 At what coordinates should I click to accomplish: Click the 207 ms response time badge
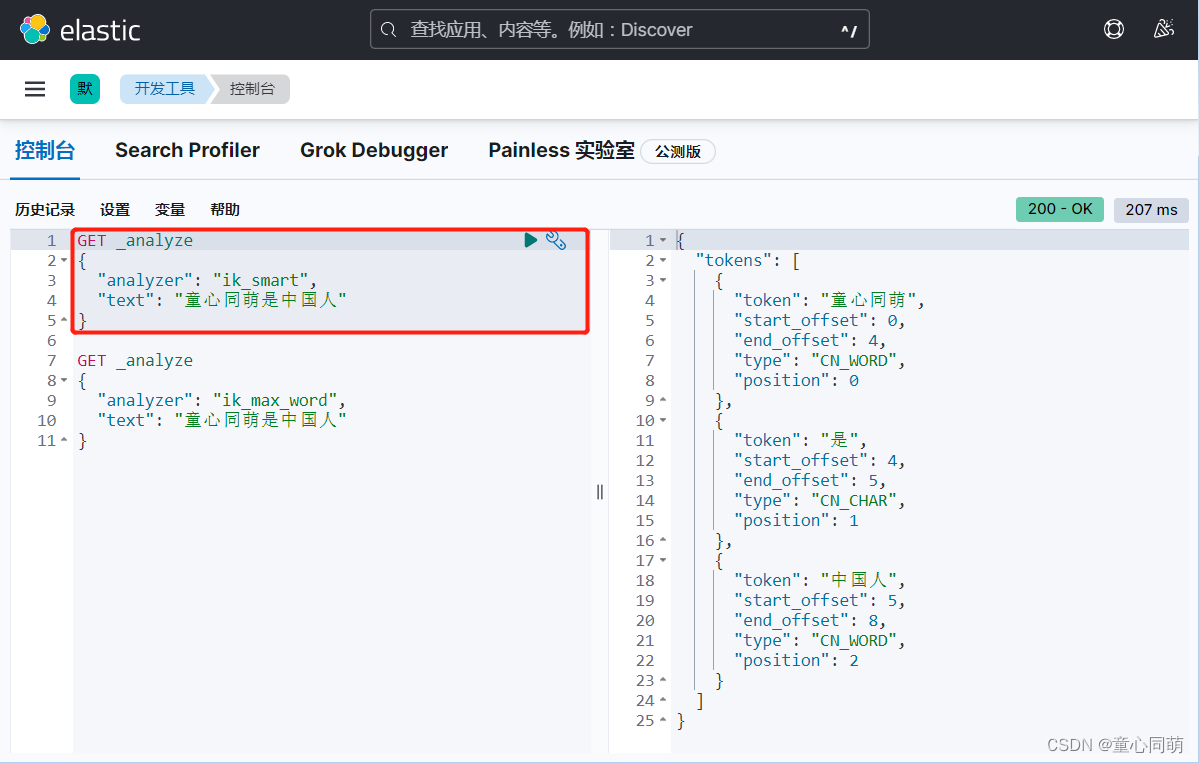[1151, 209]
